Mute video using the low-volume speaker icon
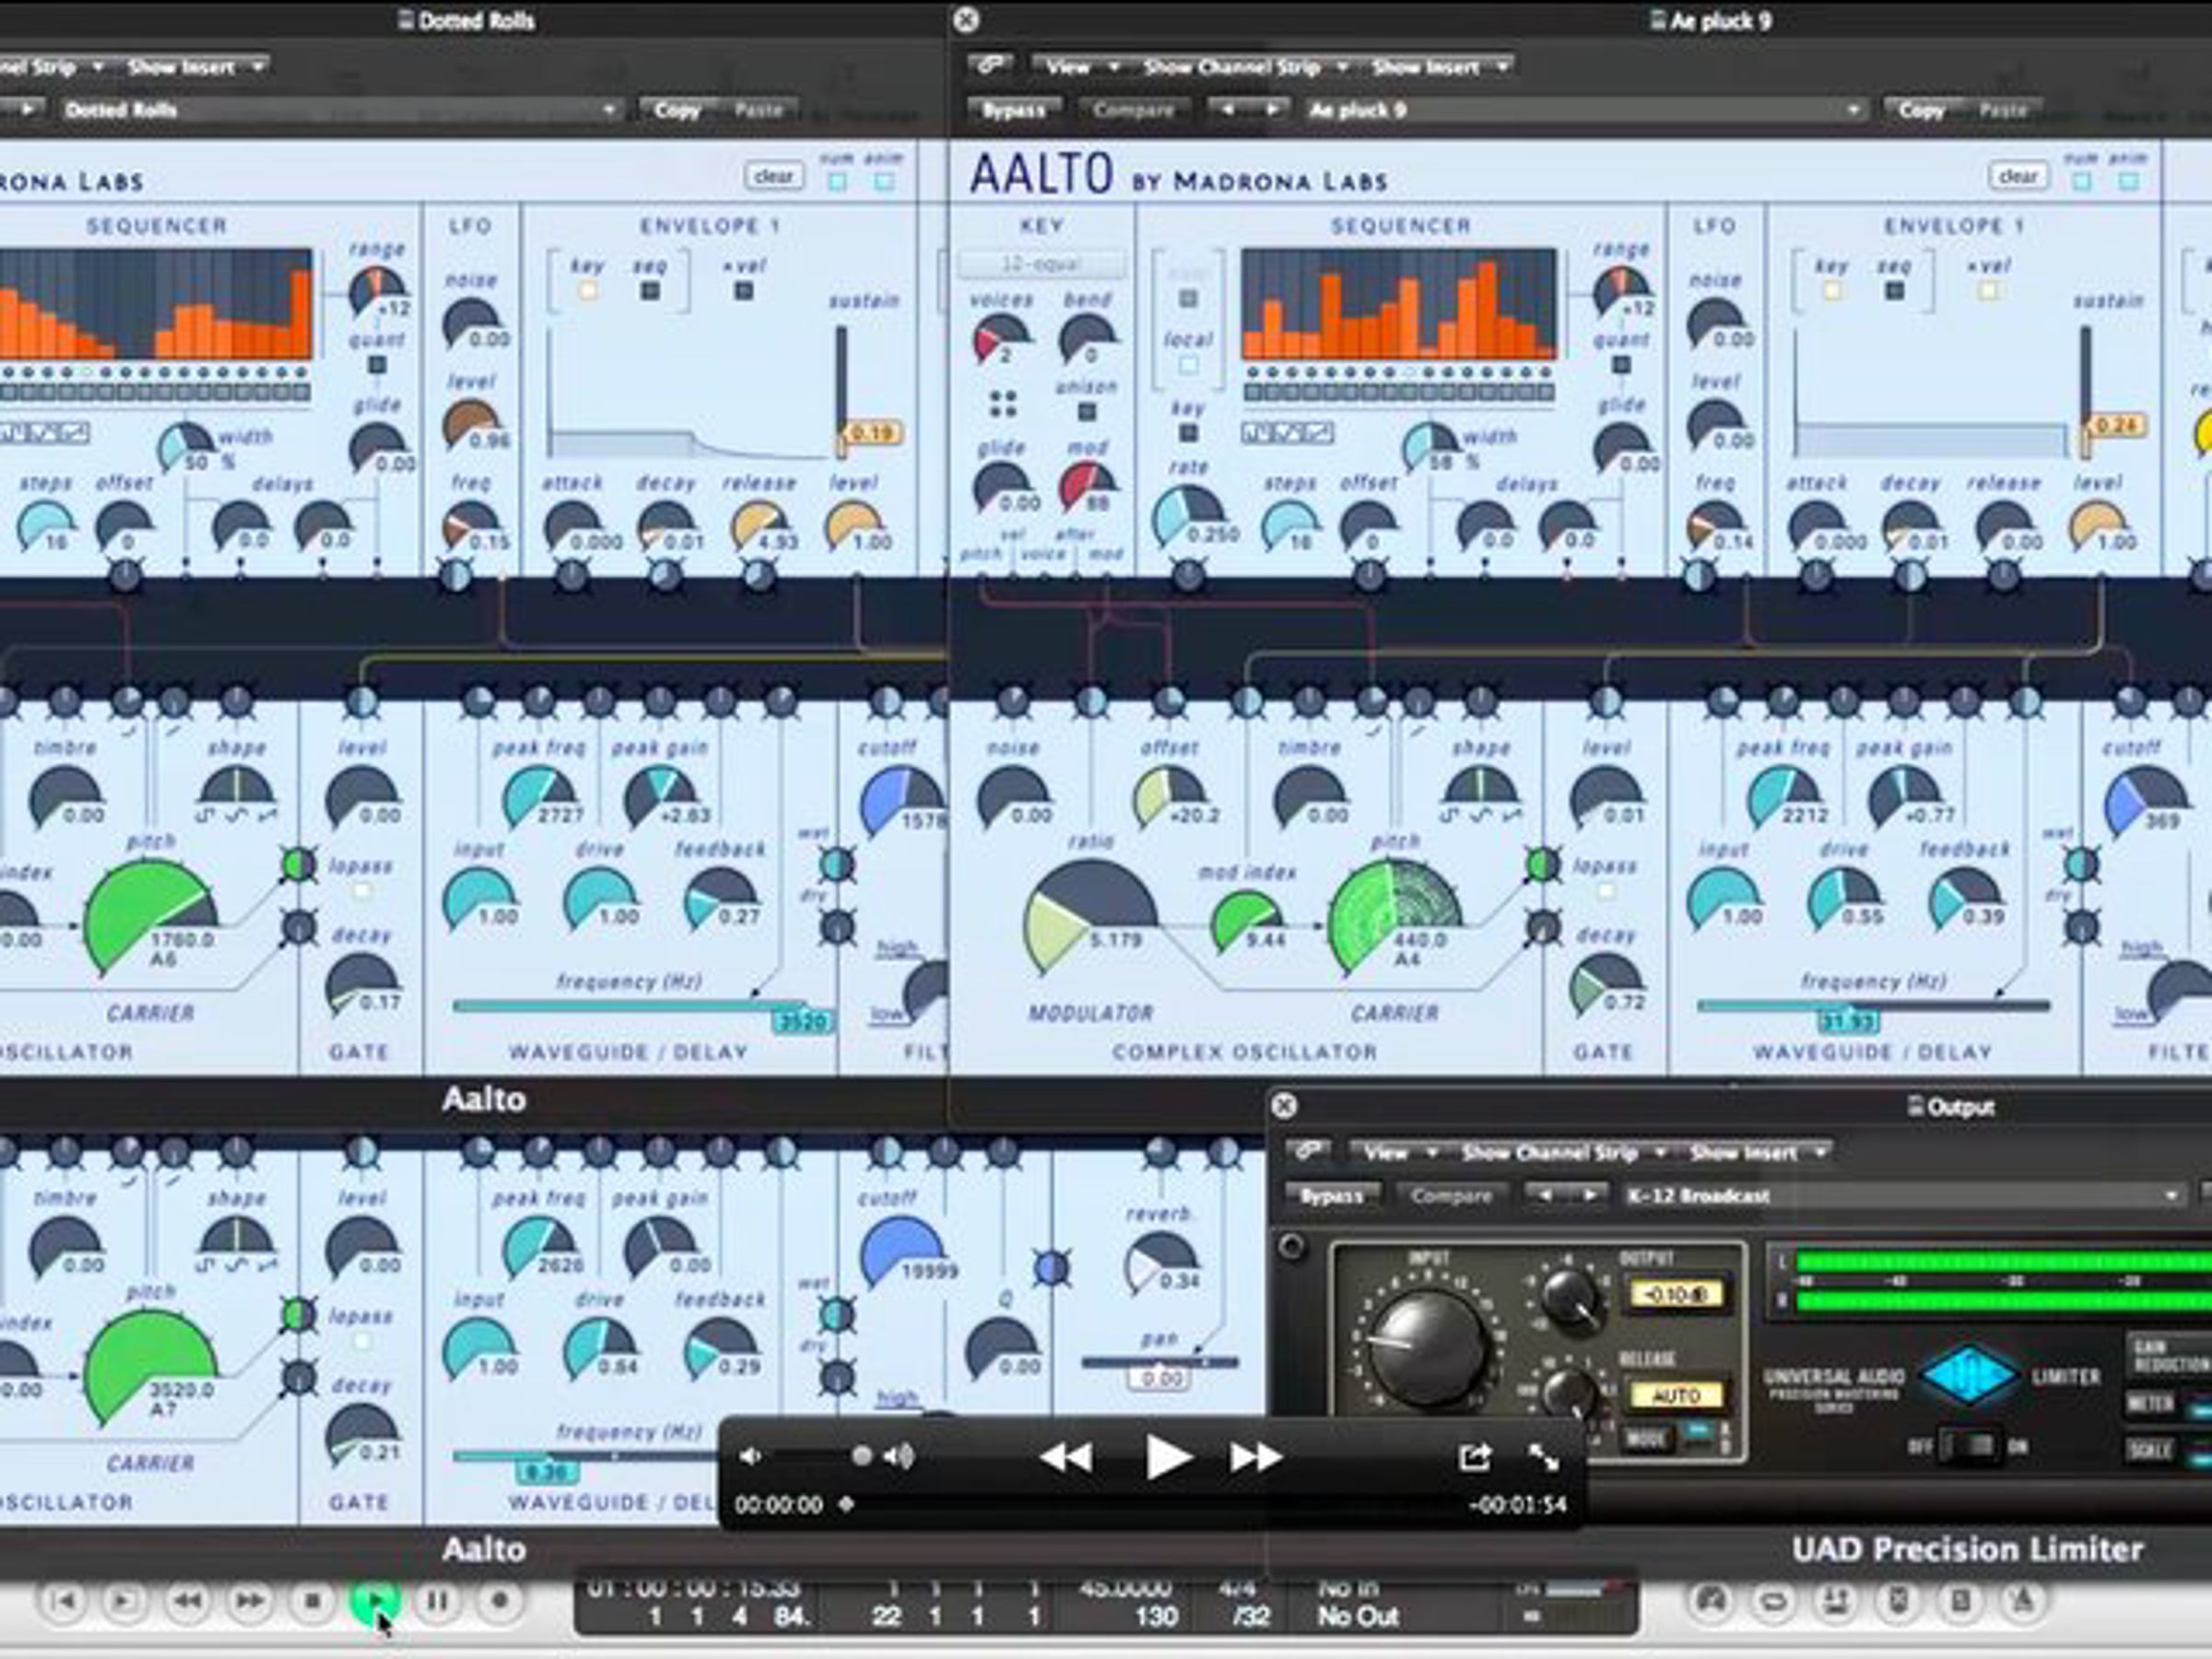Image resolution: width=2212 pixels, height=1659 pixels. click(749, 1457)
